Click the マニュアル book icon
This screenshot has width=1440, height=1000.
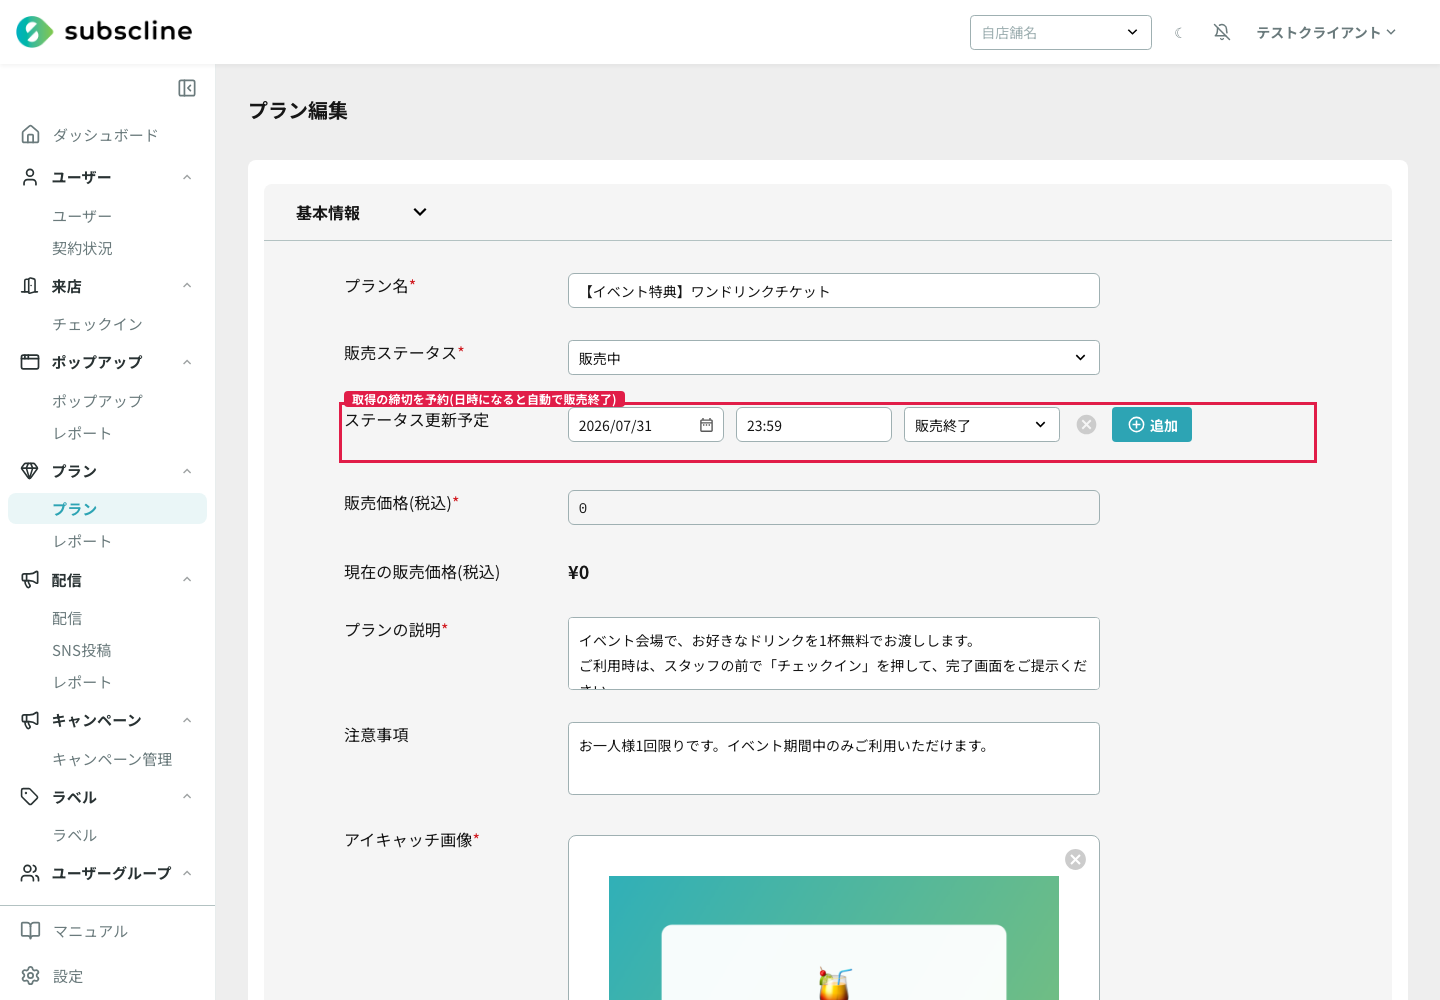(x=30, y=931)
